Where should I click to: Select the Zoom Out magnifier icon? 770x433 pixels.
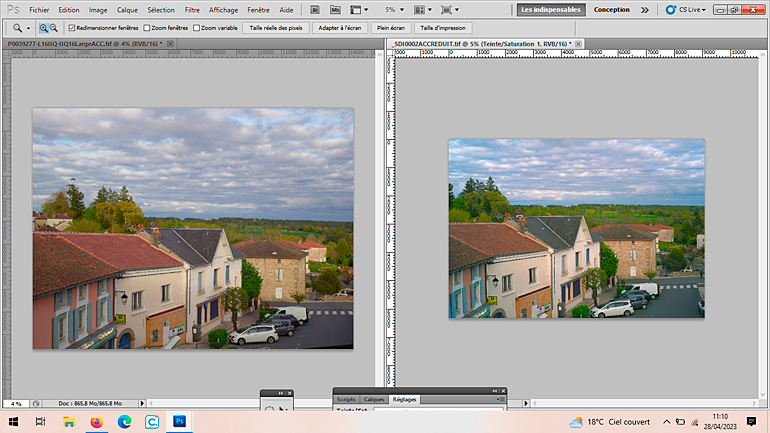[x=54, y=28]
